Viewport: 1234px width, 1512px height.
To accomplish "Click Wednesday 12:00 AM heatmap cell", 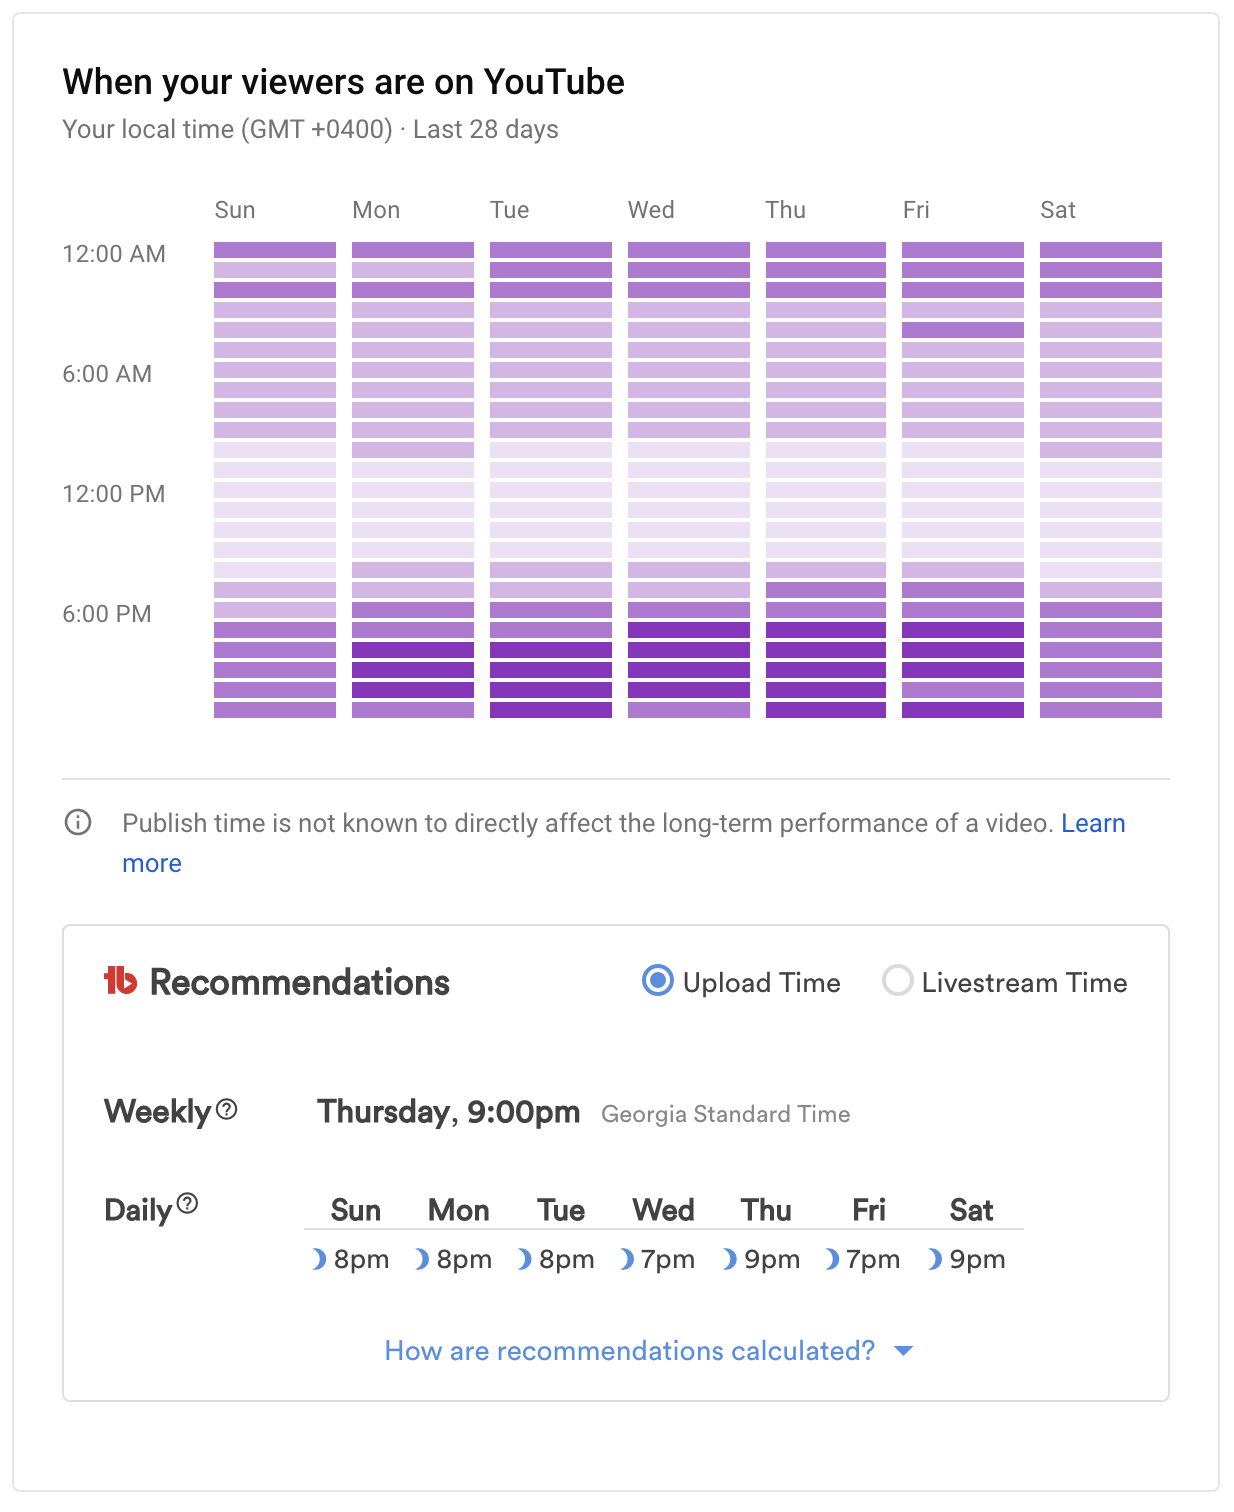I will coord(688,250).
